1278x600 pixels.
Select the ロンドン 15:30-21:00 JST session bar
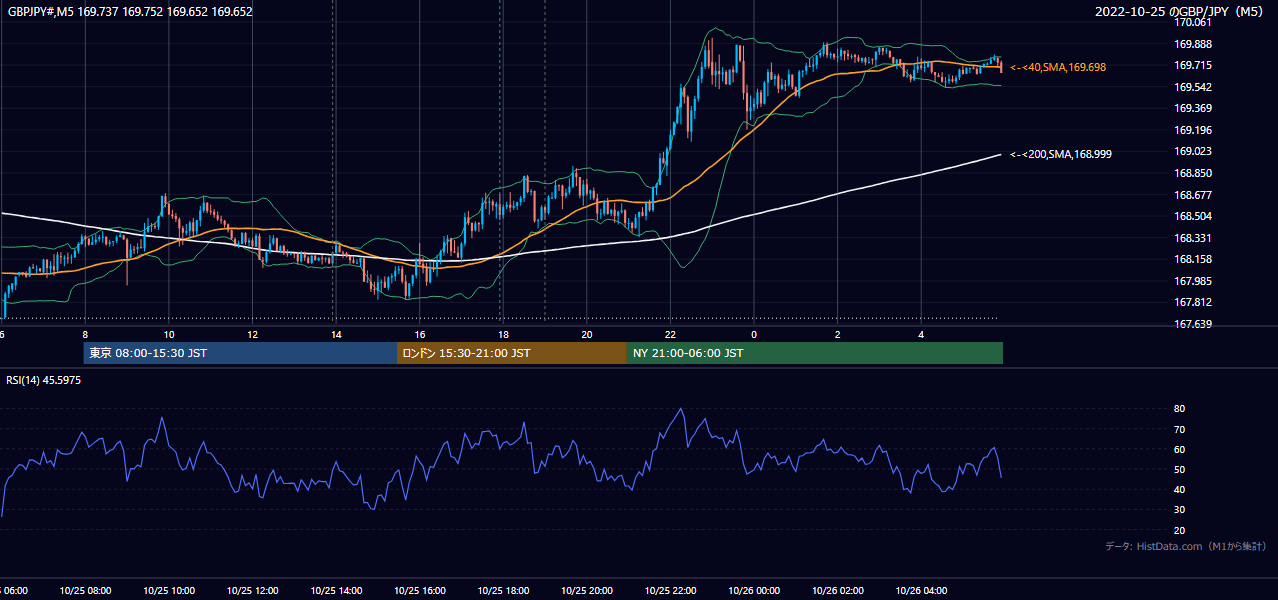click(x=512, y=353)
